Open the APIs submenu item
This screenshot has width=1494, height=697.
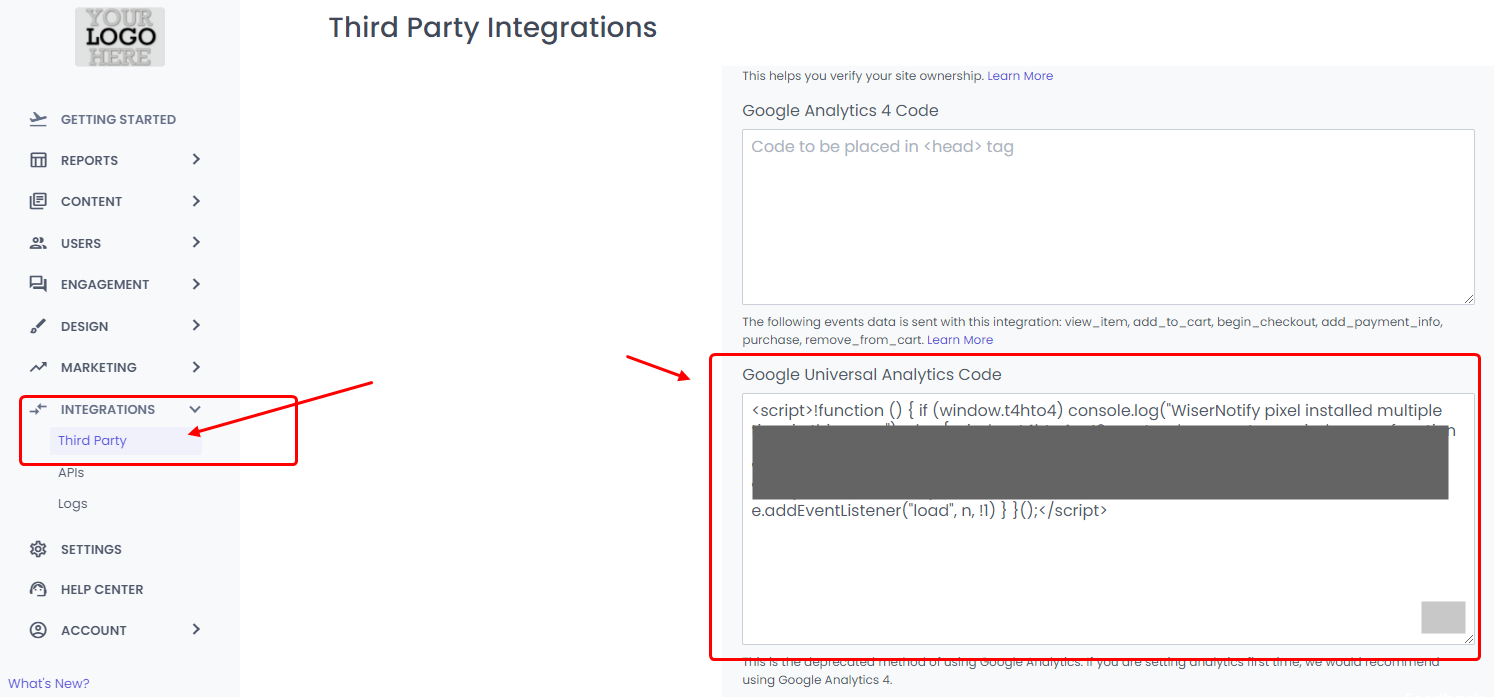point(71,472)
